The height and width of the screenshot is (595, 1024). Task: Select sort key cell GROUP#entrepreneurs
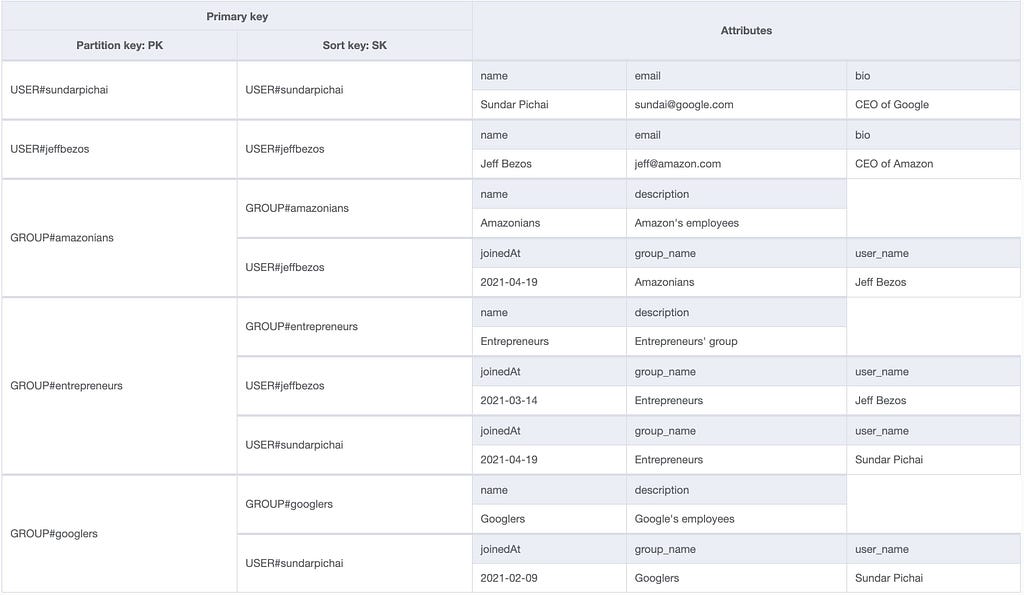click(x=355, y=327)
